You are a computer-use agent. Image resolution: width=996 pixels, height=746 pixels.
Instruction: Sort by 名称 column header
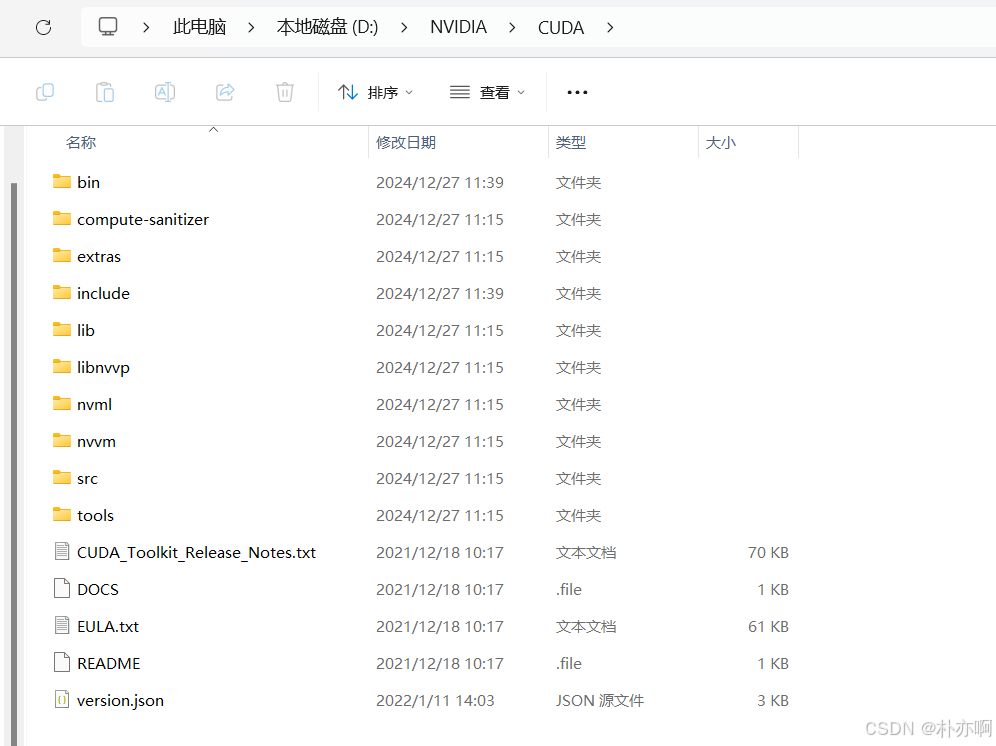81,142
